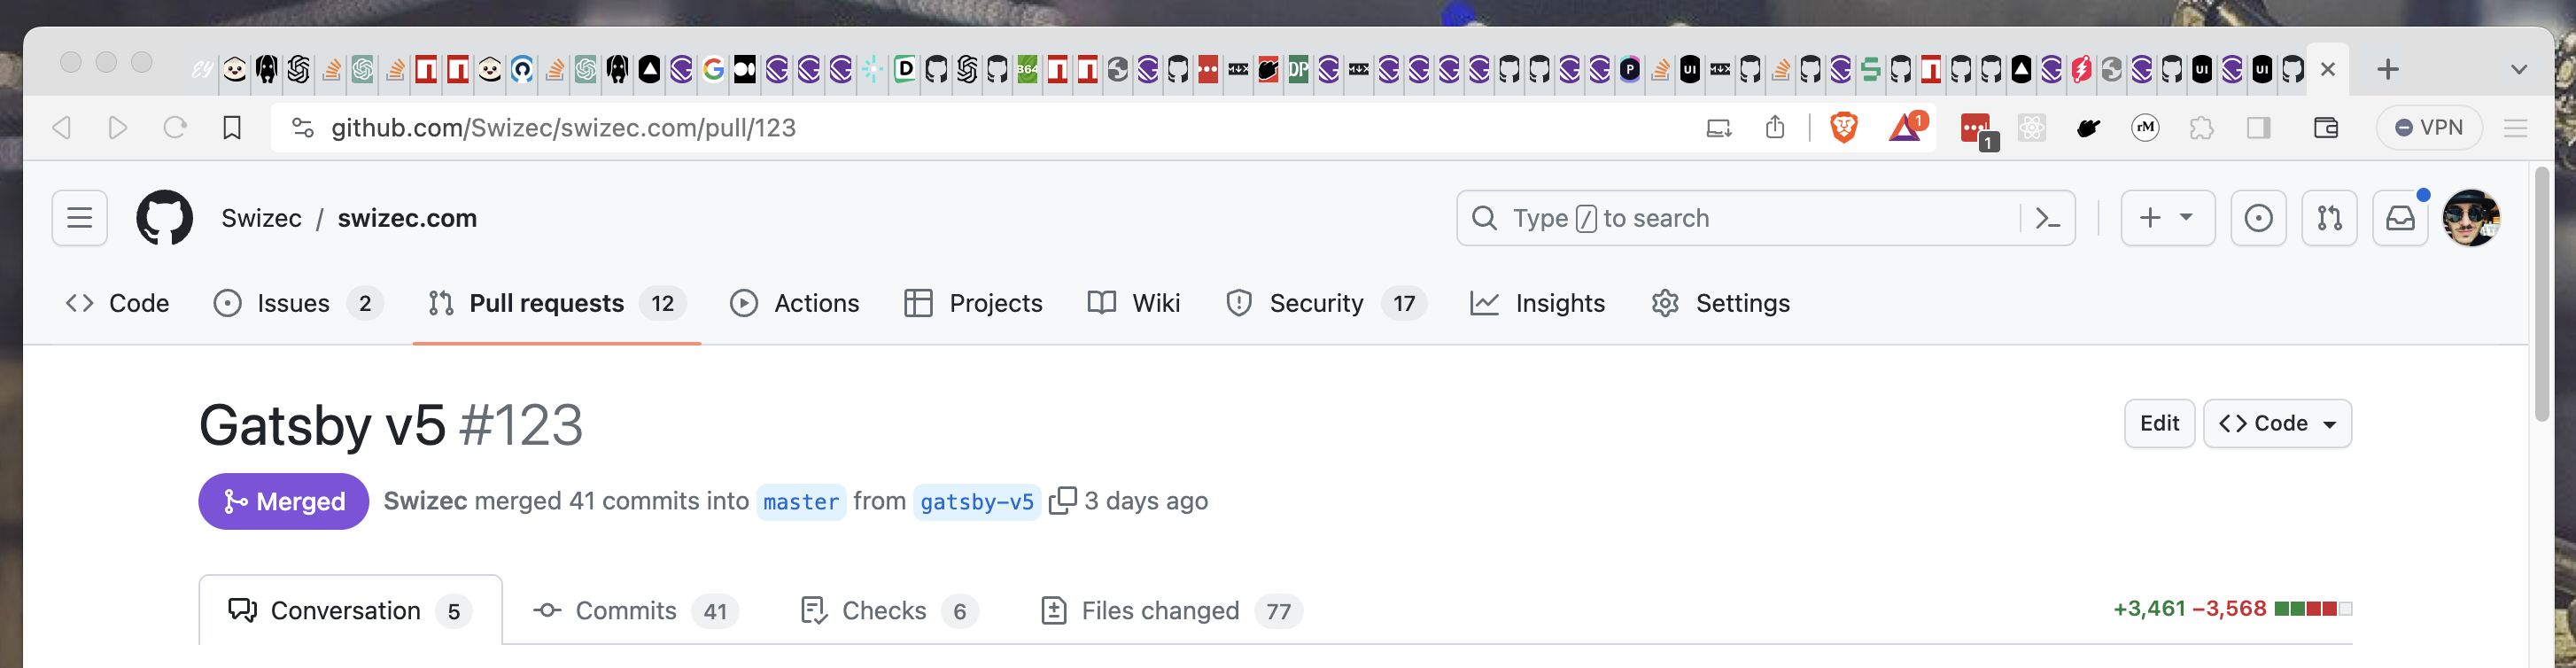Switch to the Google tab

click(713, 69)
